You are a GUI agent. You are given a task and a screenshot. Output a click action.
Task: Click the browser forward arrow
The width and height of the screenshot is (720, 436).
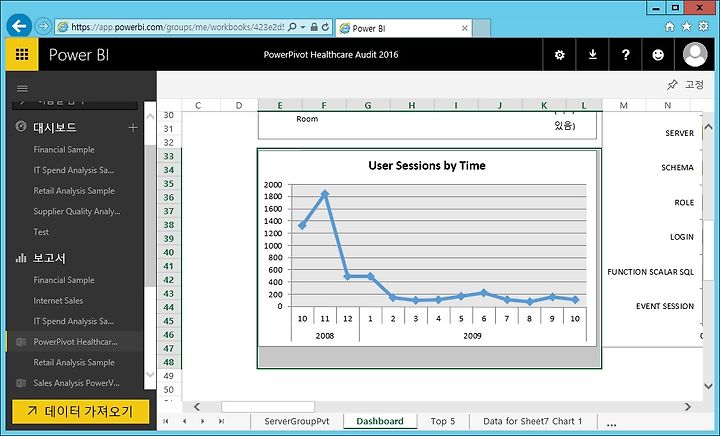(x=43, y=26)
